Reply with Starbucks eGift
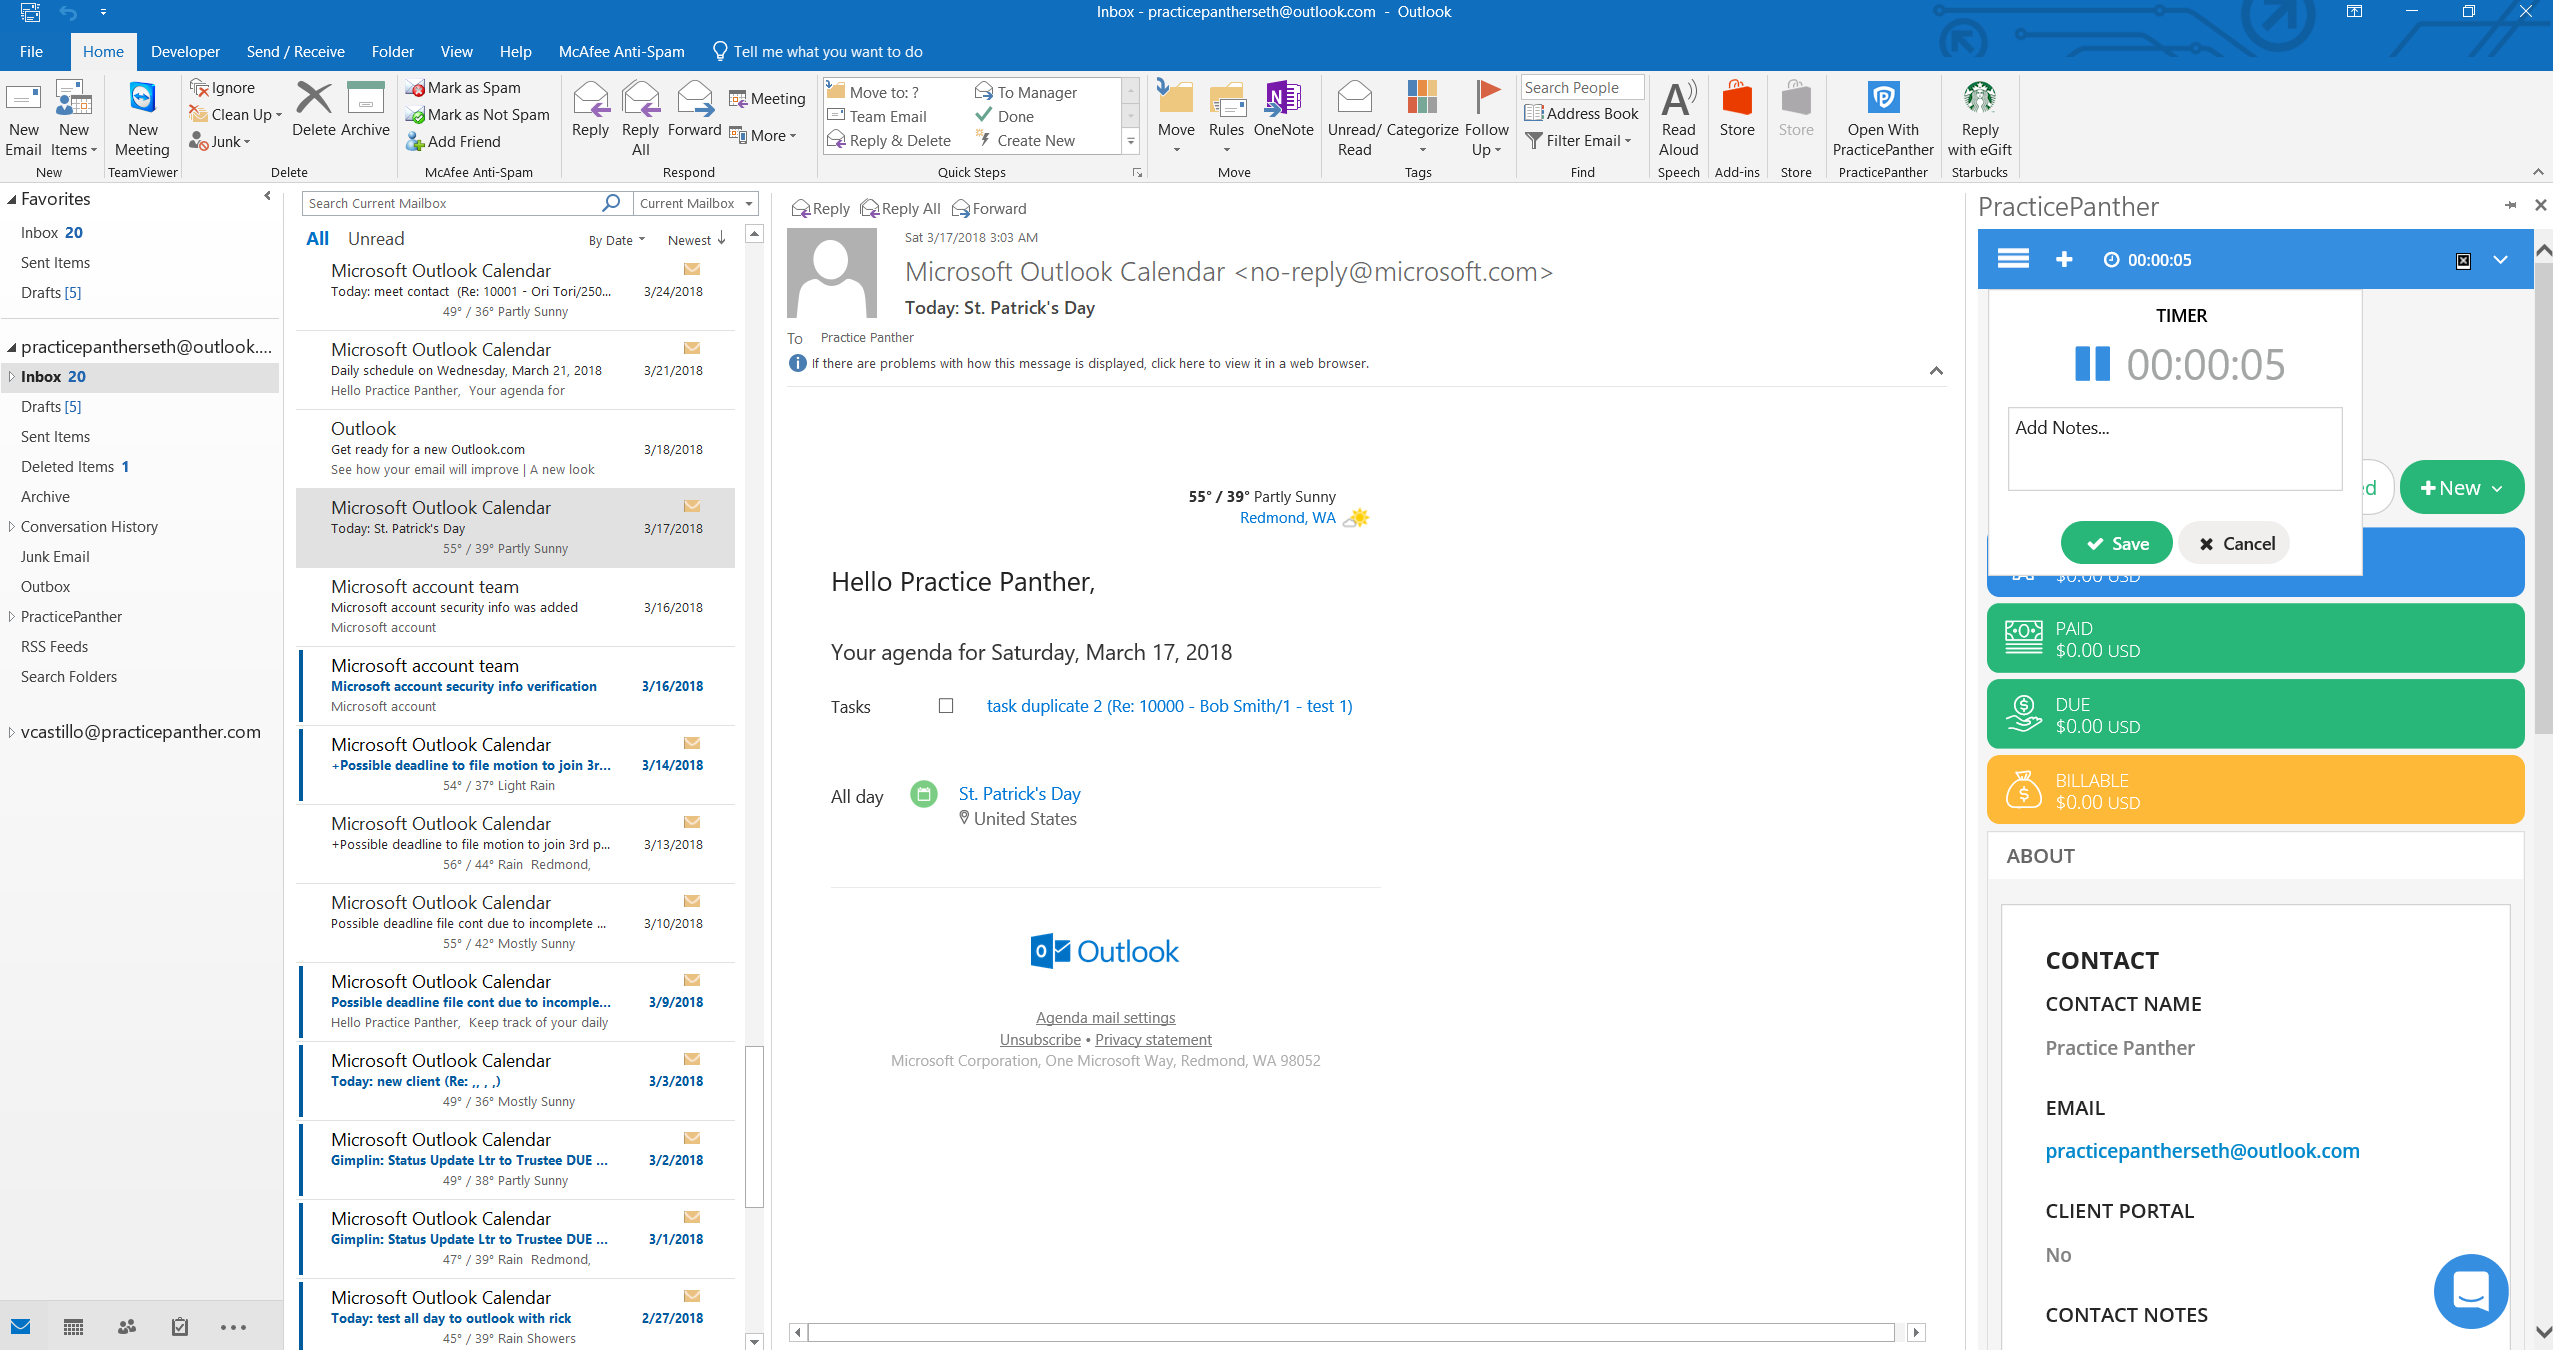 point(1979,119)
